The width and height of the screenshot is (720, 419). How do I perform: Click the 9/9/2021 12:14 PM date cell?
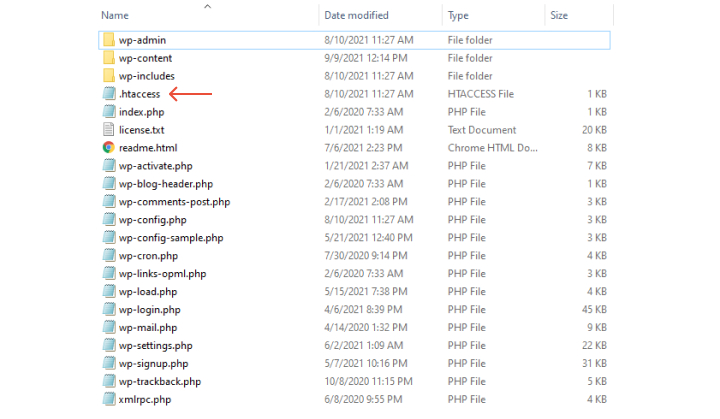pyautogui.click(x=366, y=58)
